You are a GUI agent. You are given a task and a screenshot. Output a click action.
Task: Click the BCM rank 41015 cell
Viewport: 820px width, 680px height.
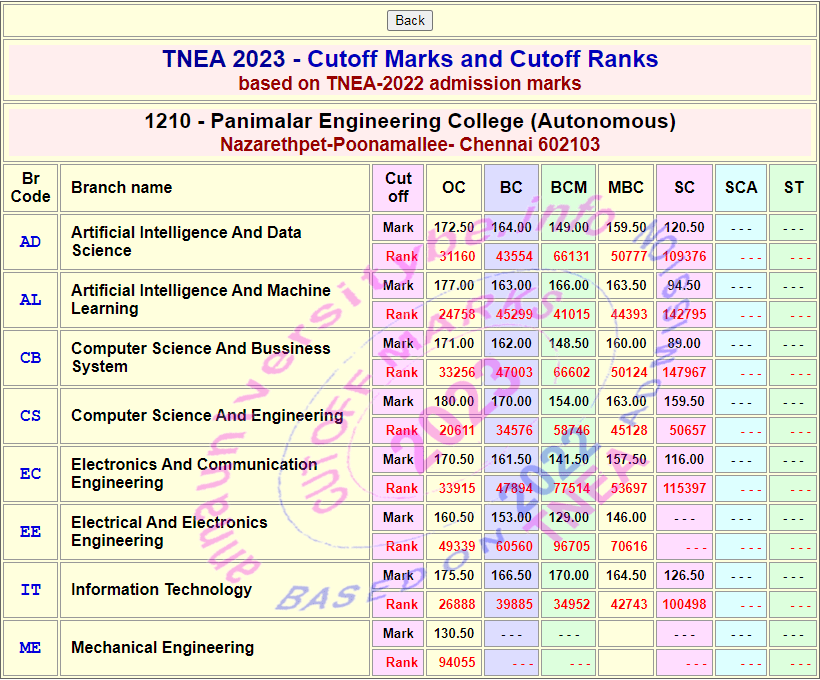coord(568,314)
